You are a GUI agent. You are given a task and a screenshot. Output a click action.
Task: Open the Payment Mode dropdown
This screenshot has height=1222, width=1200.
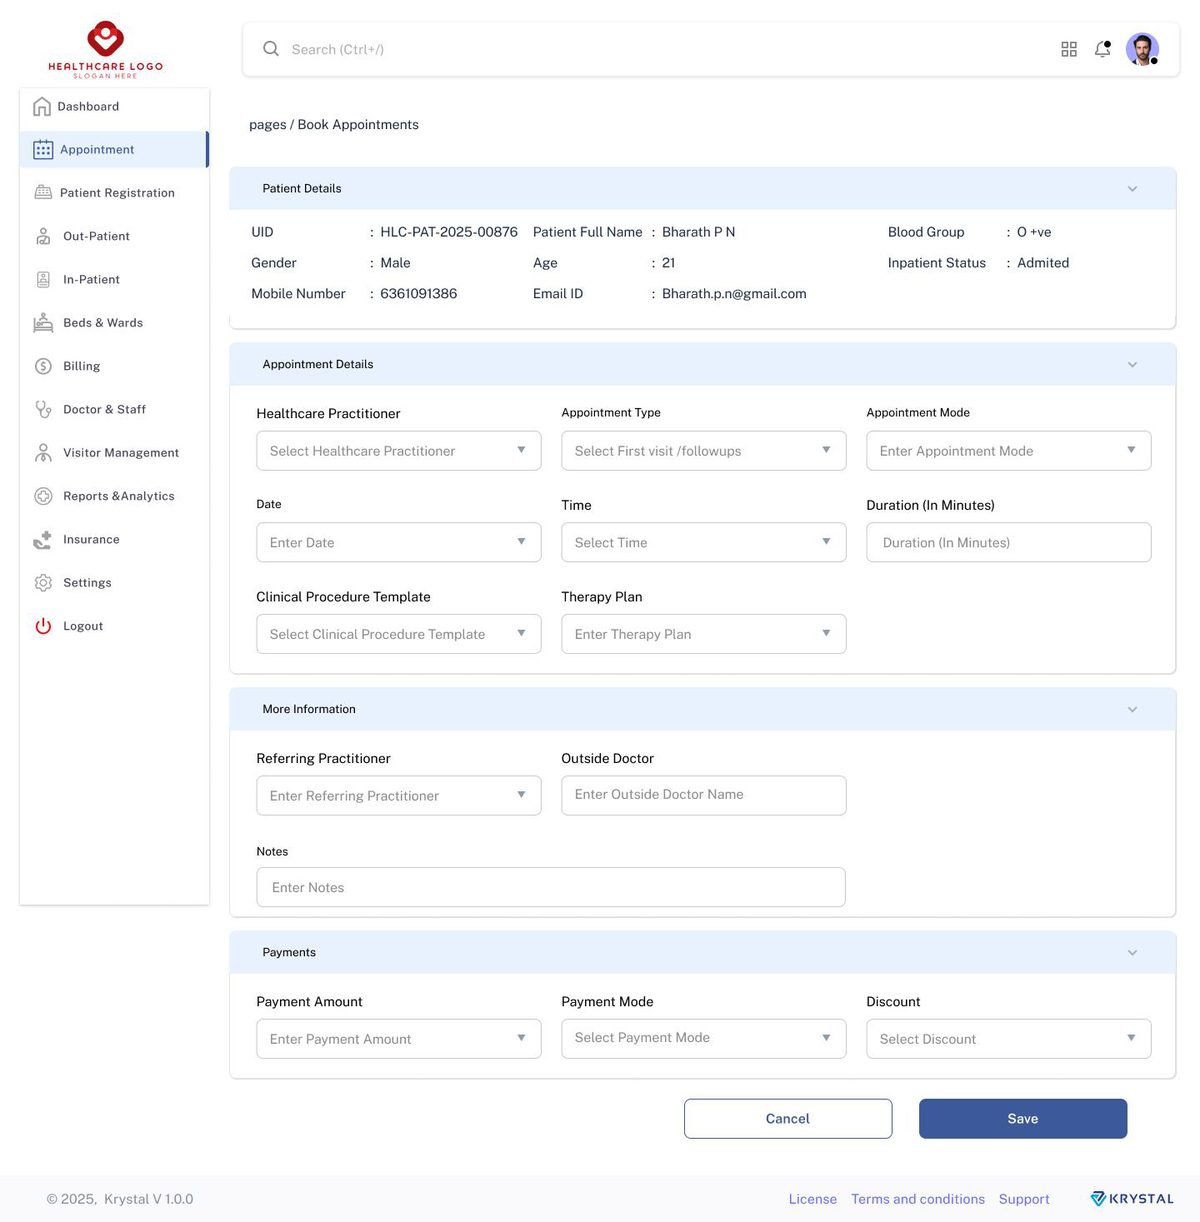(x=704, y=1038)
